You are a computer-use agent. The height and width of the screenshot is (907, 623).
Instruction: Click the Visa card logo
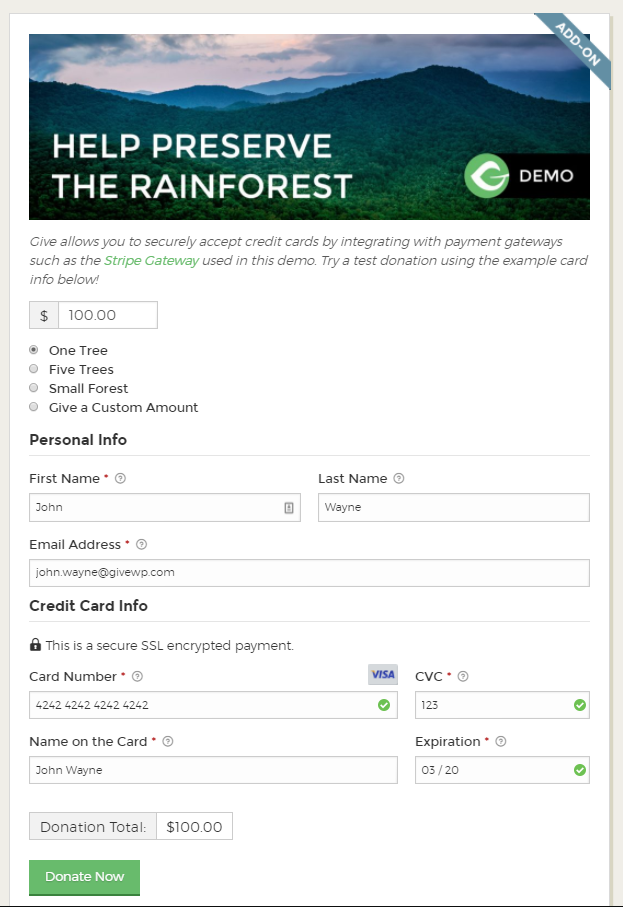(383, 674)
